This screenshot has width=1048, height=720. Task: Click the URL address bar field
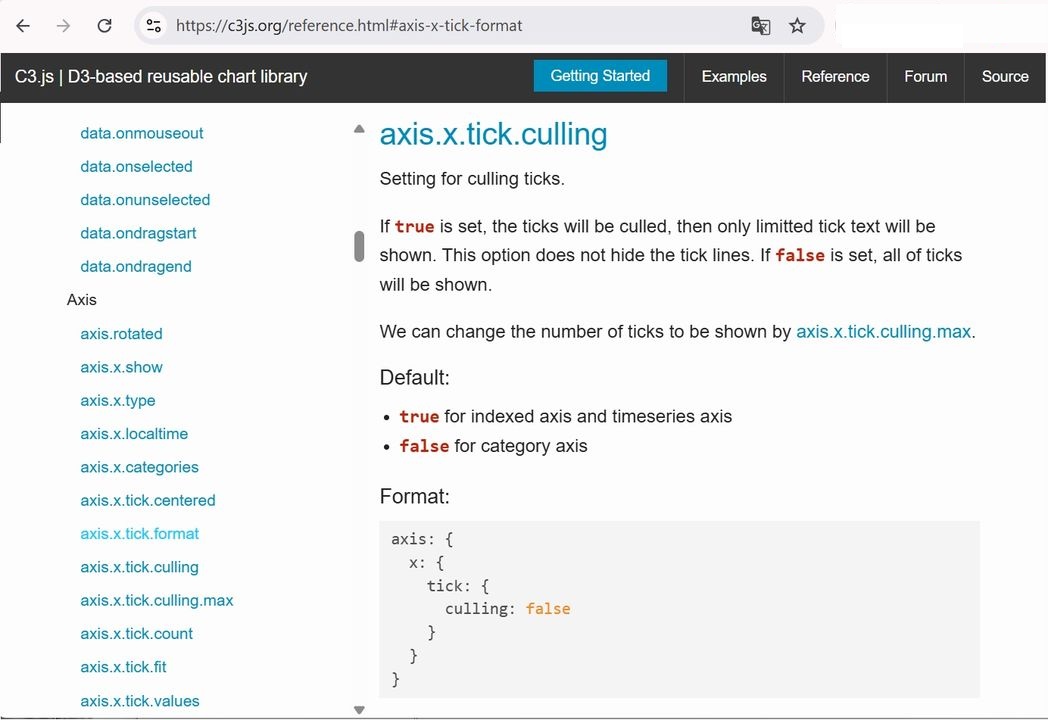tap(450, 26)
